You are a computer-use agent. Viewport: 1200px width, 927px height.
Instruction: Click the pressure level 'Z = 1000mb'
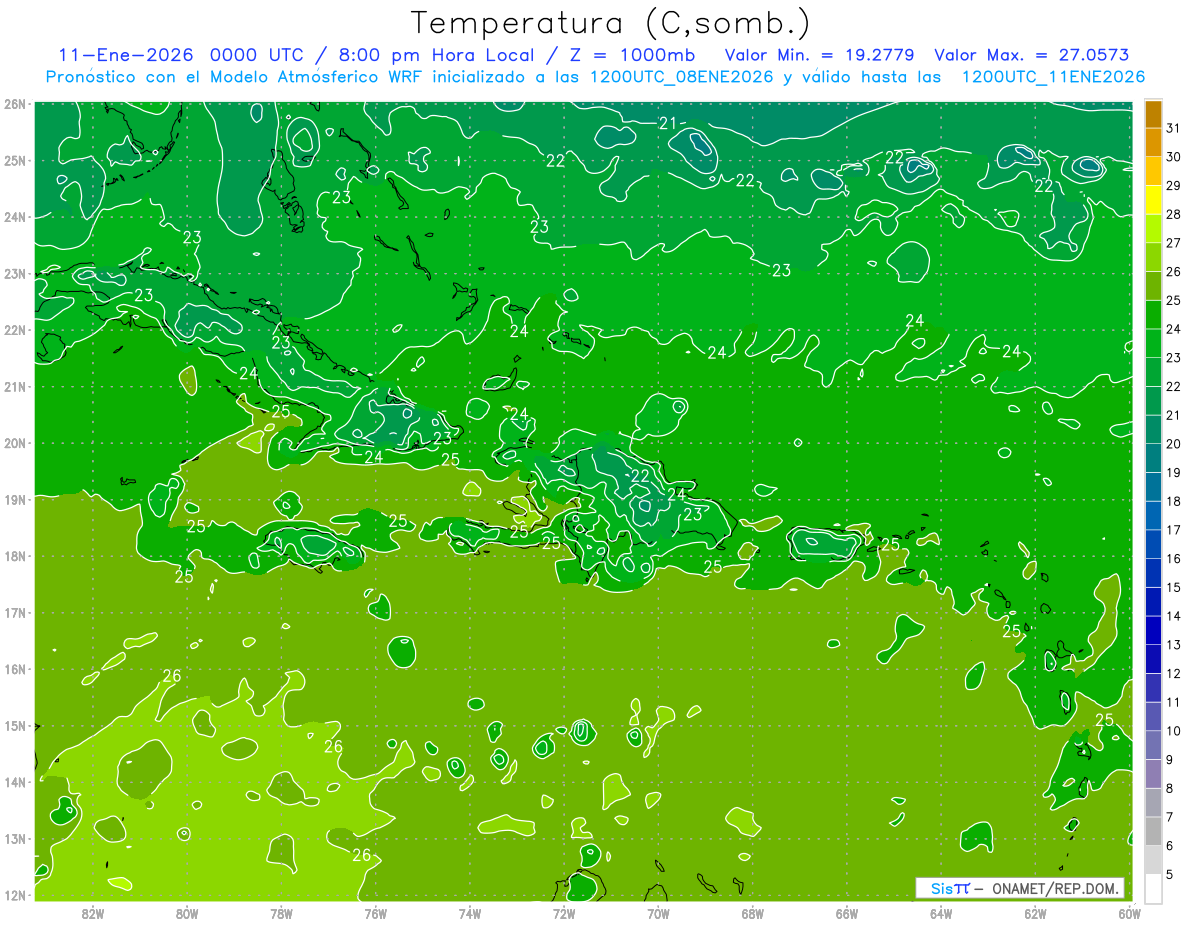[x=632, y=55]
